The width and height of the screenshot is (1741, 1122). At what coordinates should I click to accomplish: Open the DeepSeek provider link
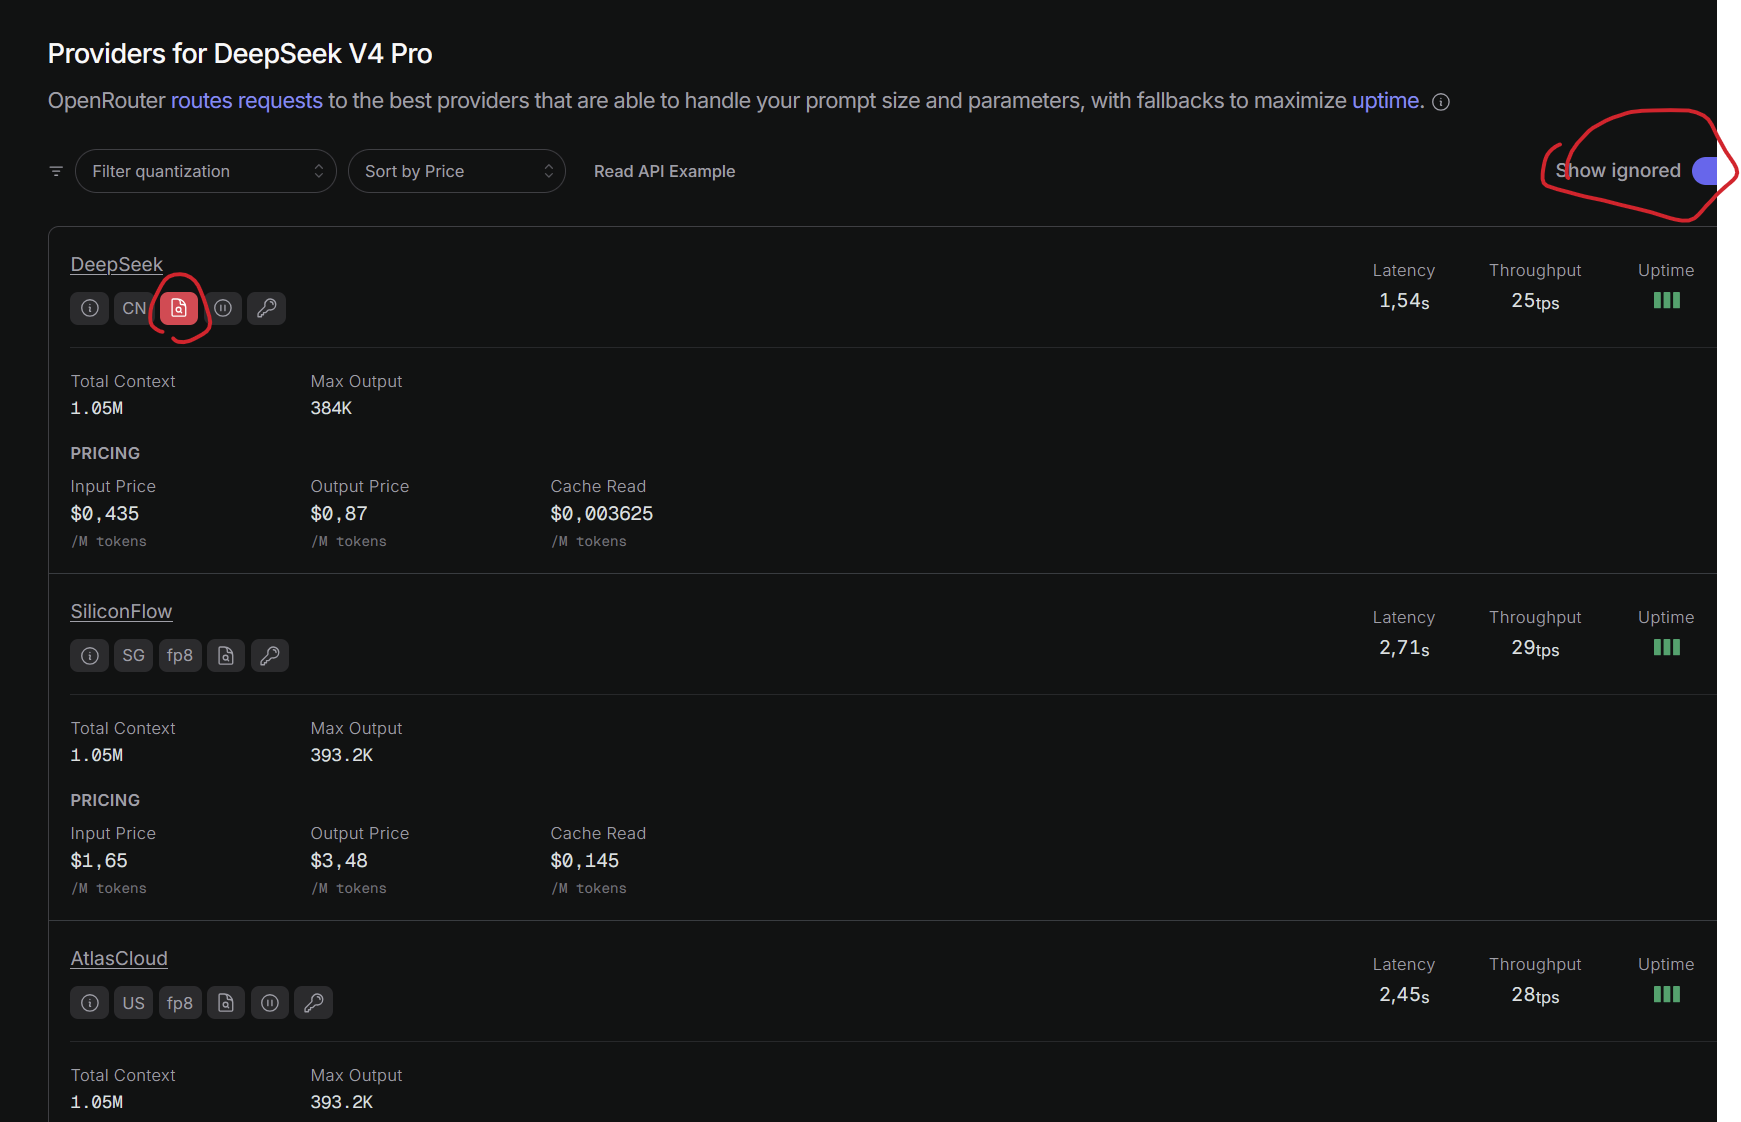click(117, 264)
